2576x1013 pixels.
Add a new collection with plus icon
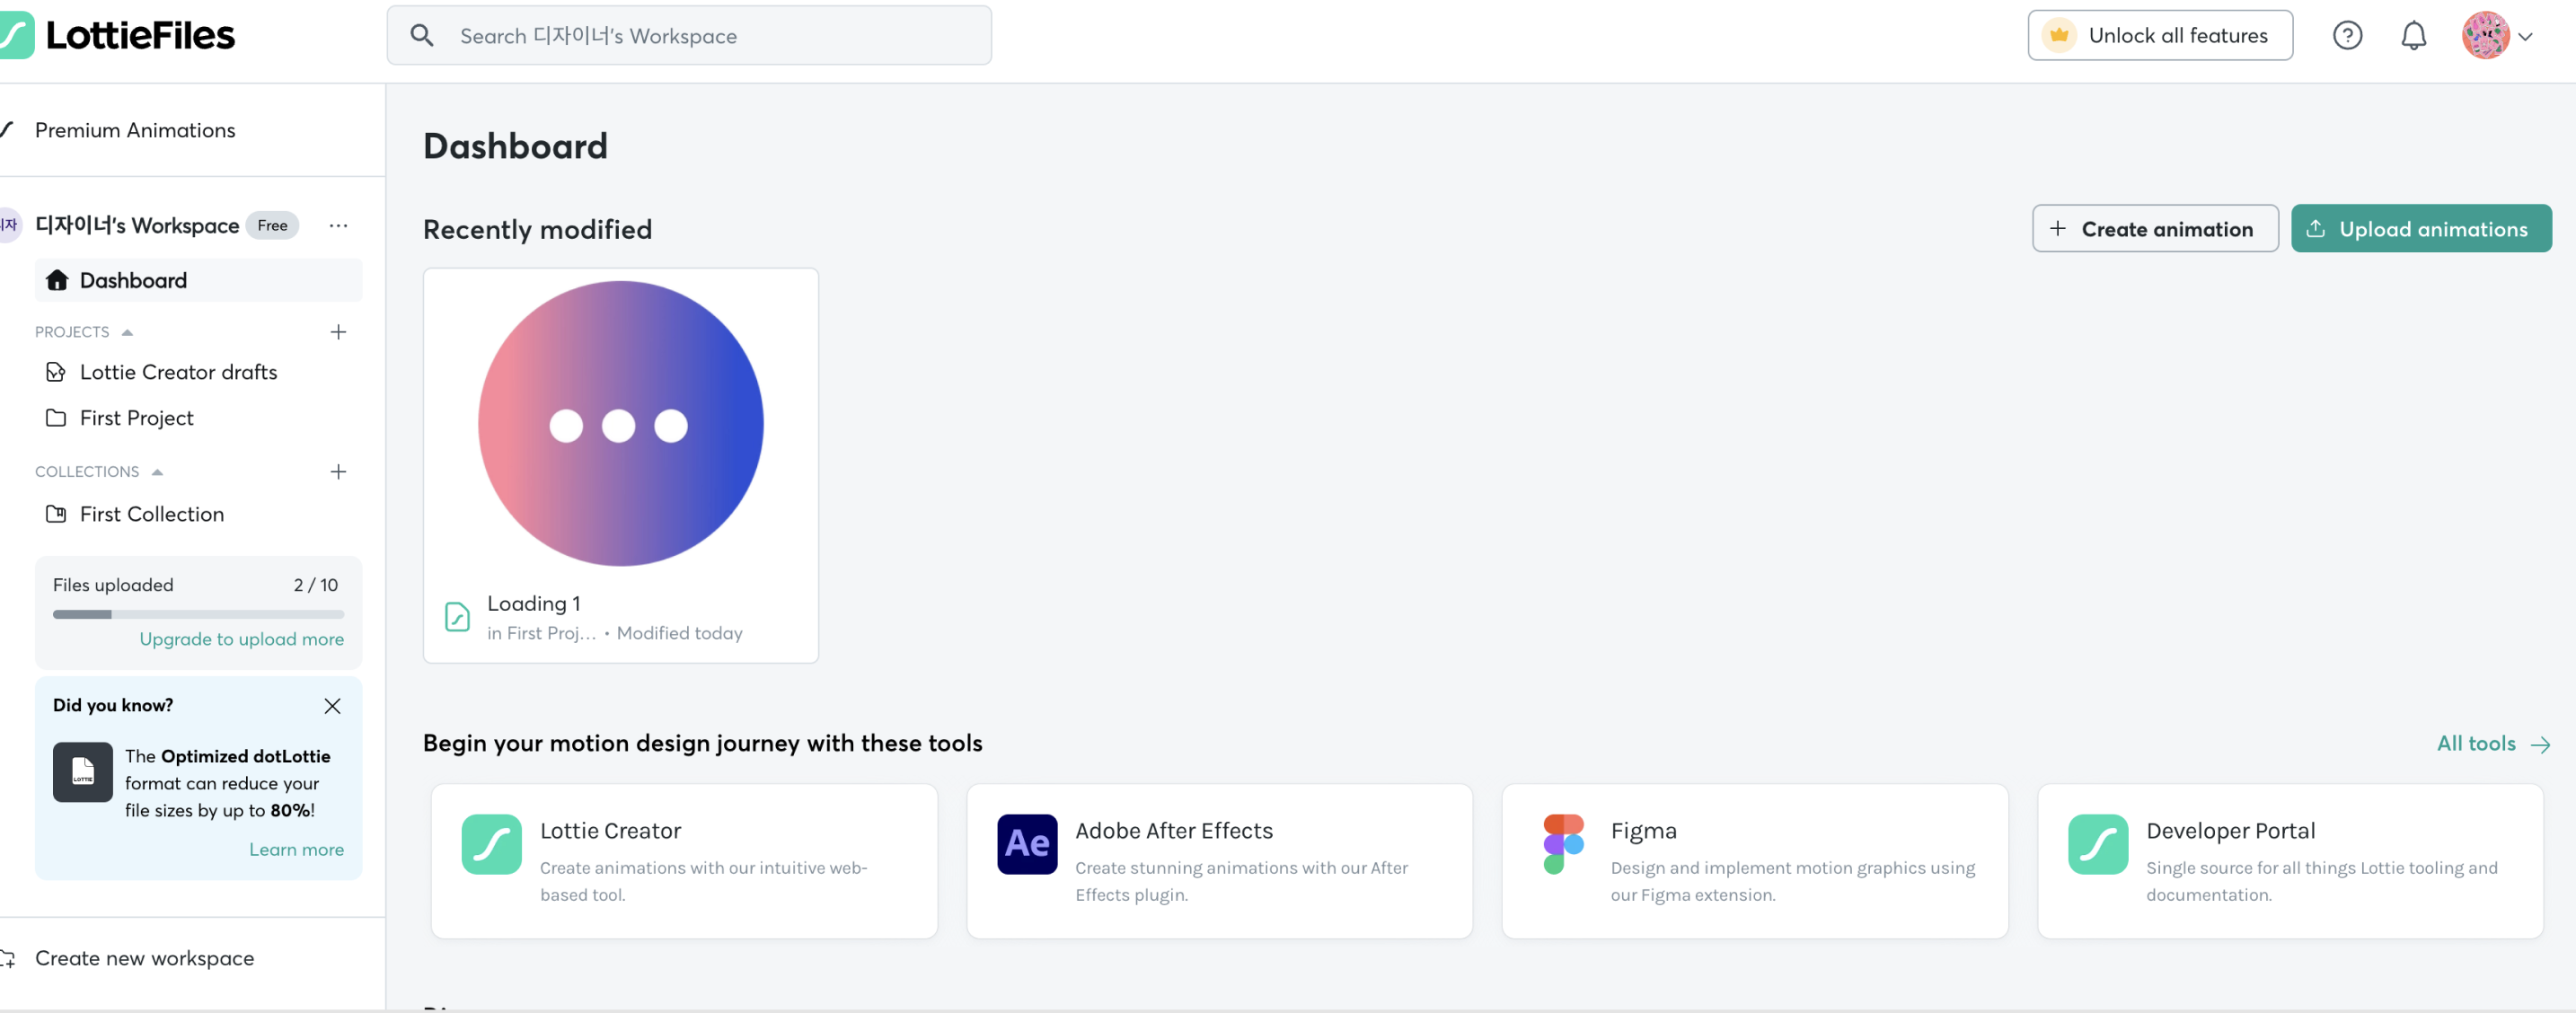(338, 472)
